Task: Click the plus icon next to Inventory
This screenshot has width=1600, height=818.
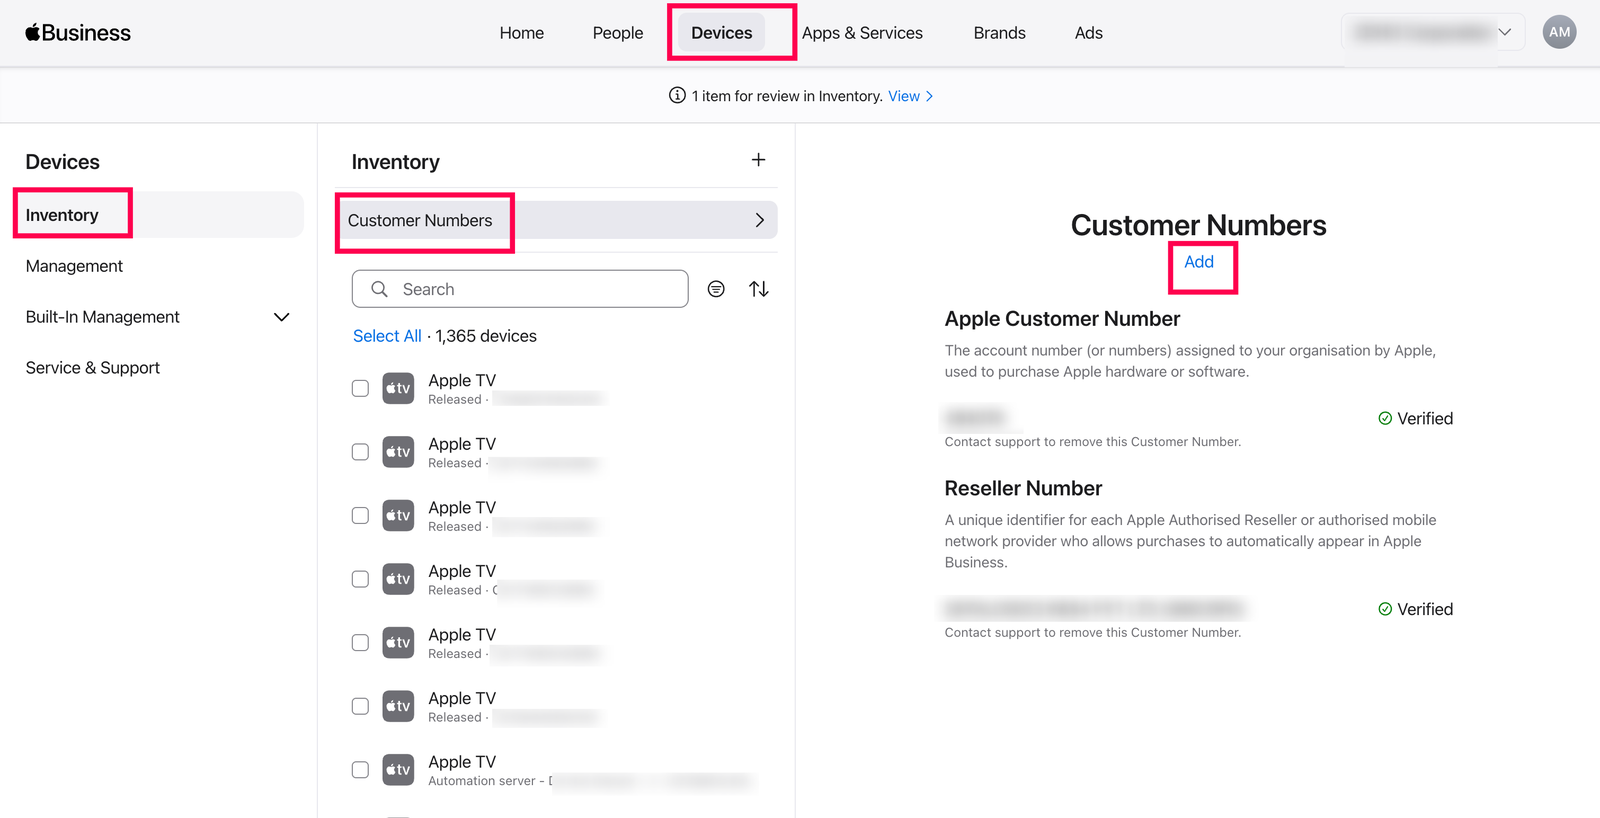Action: (x=759, y=160)
